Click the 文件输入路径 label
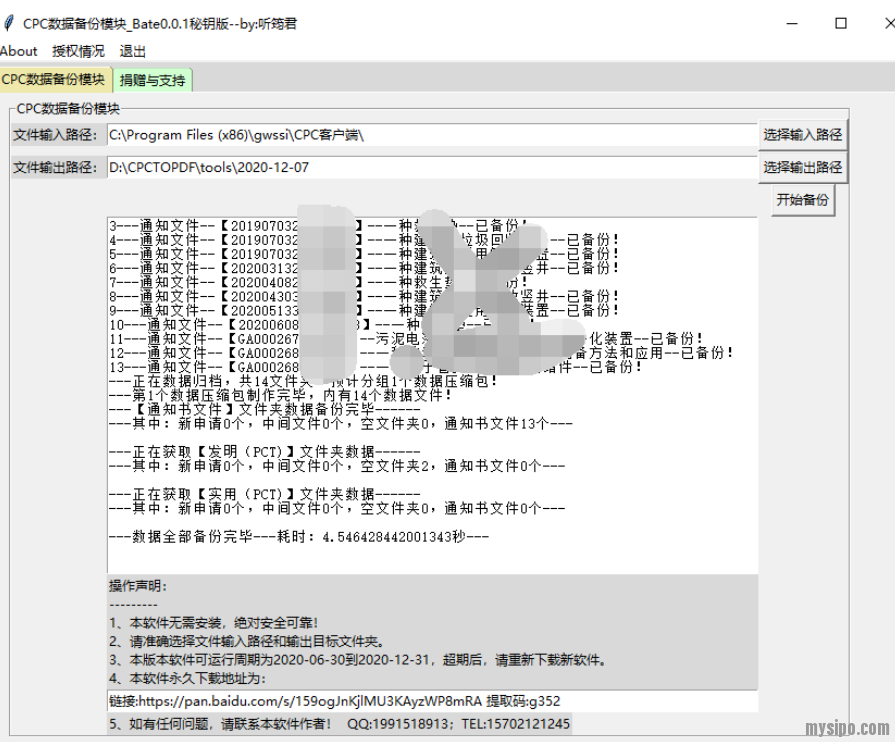This screenshot has height=742, width=895. [x=54, y=135]
